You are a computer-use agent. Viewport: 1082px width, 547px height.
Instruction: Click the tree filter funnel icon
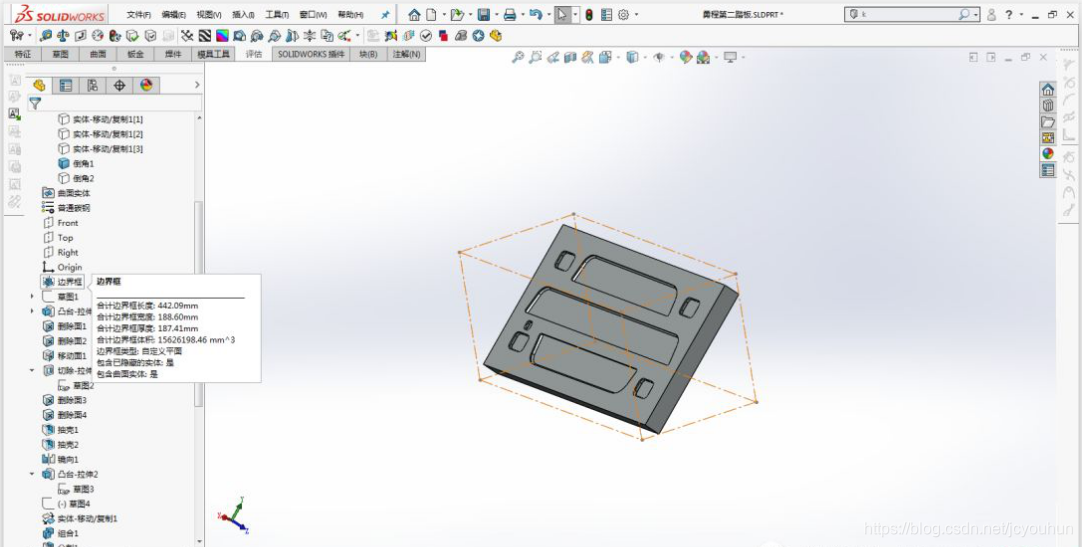pos(35,103)
